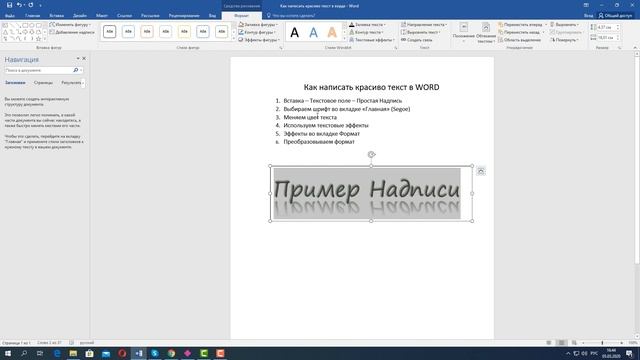Screen dimensions: 640x360
Task: Open Skype from taskbar
Action: coord(155,353)
